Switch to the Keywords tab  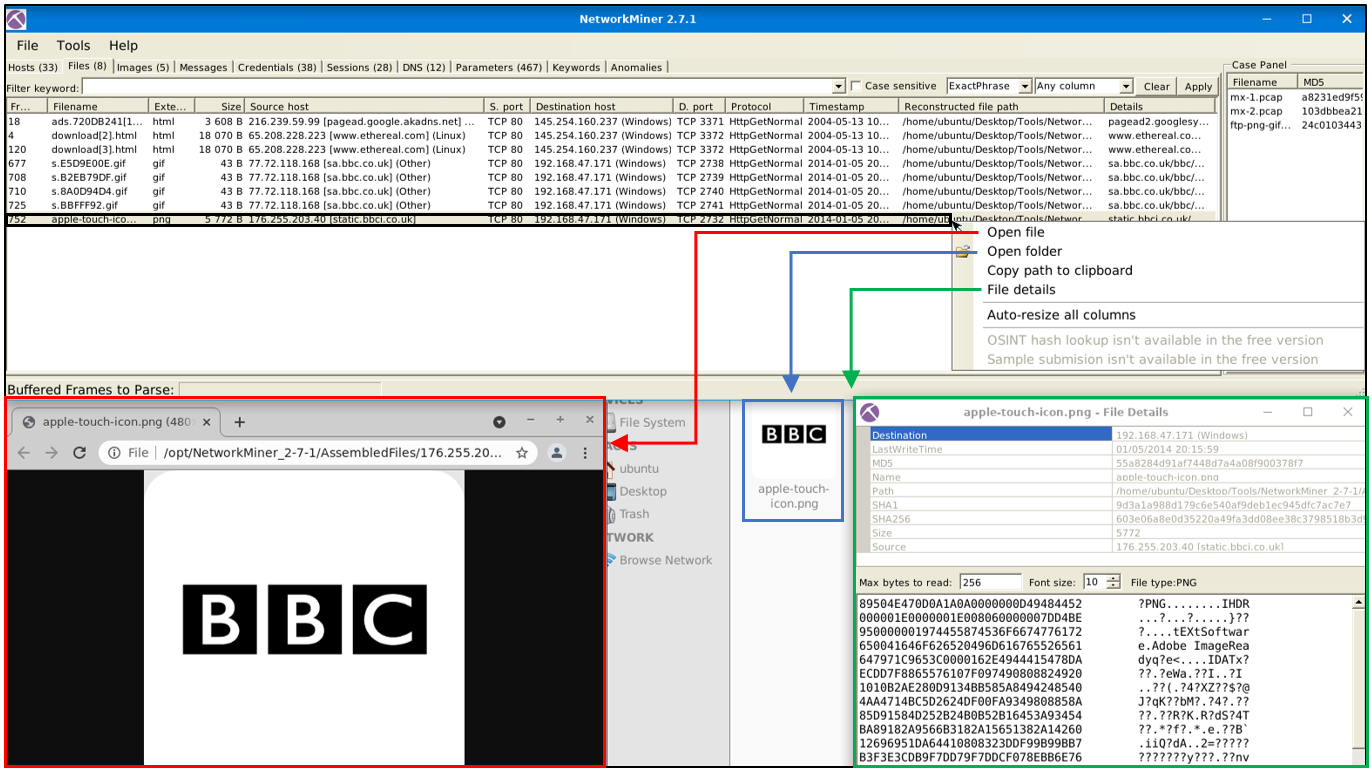tap(577, 67)
